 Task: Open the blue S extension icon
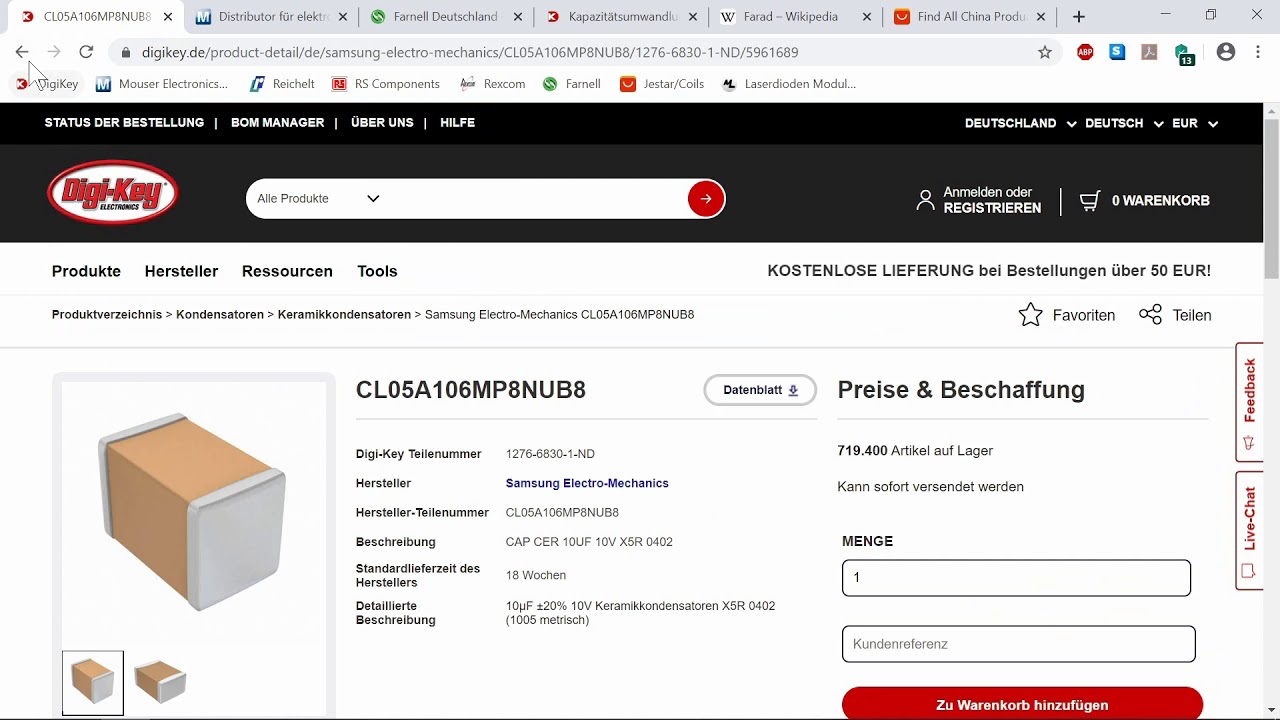pos(1117,53)
